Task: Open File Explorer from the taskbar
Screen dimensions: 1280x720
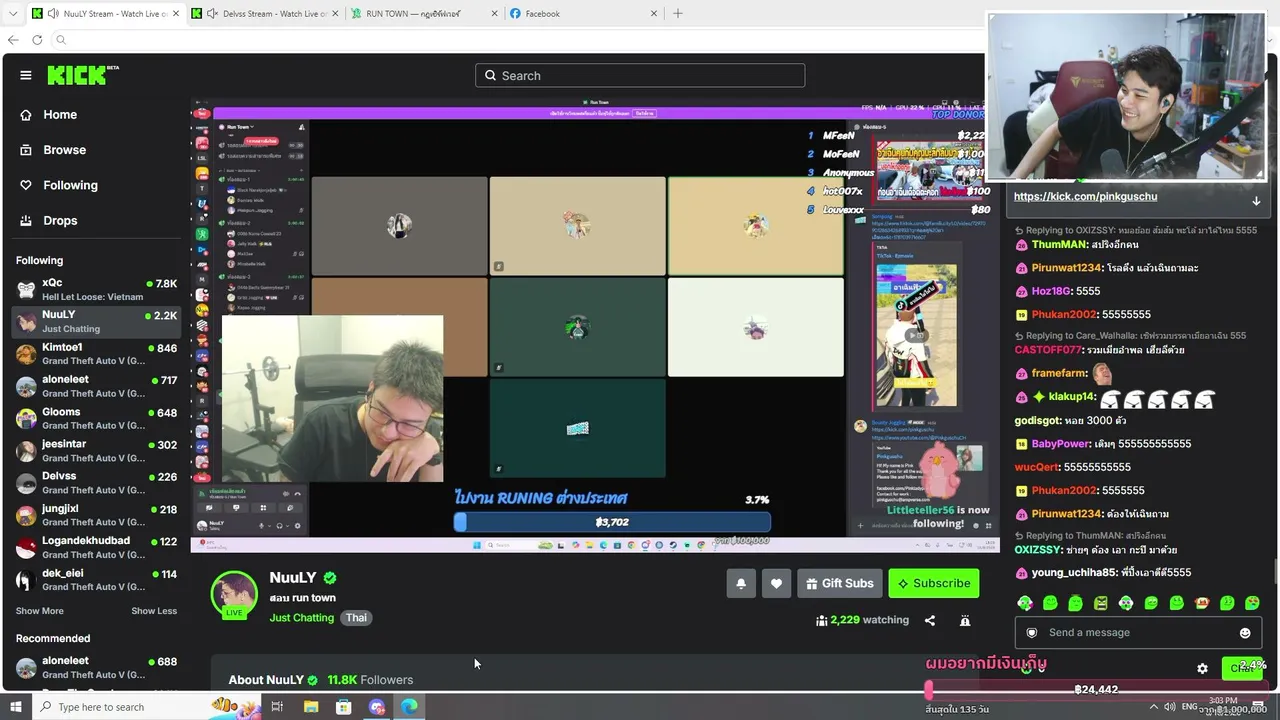Action: pos(311,707)
